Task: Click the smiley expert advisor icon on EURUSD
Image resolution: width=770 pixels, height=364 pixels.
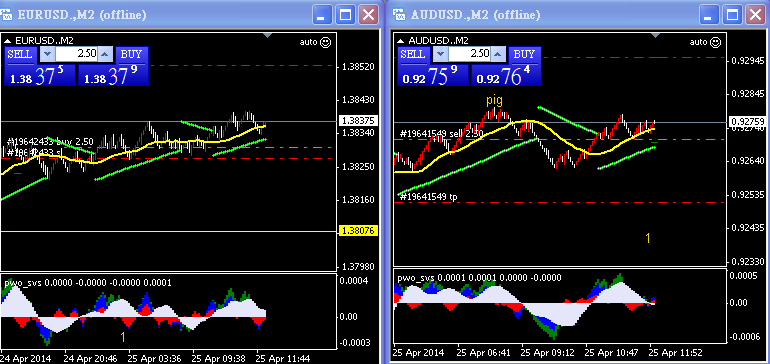Action: (325, 42)
